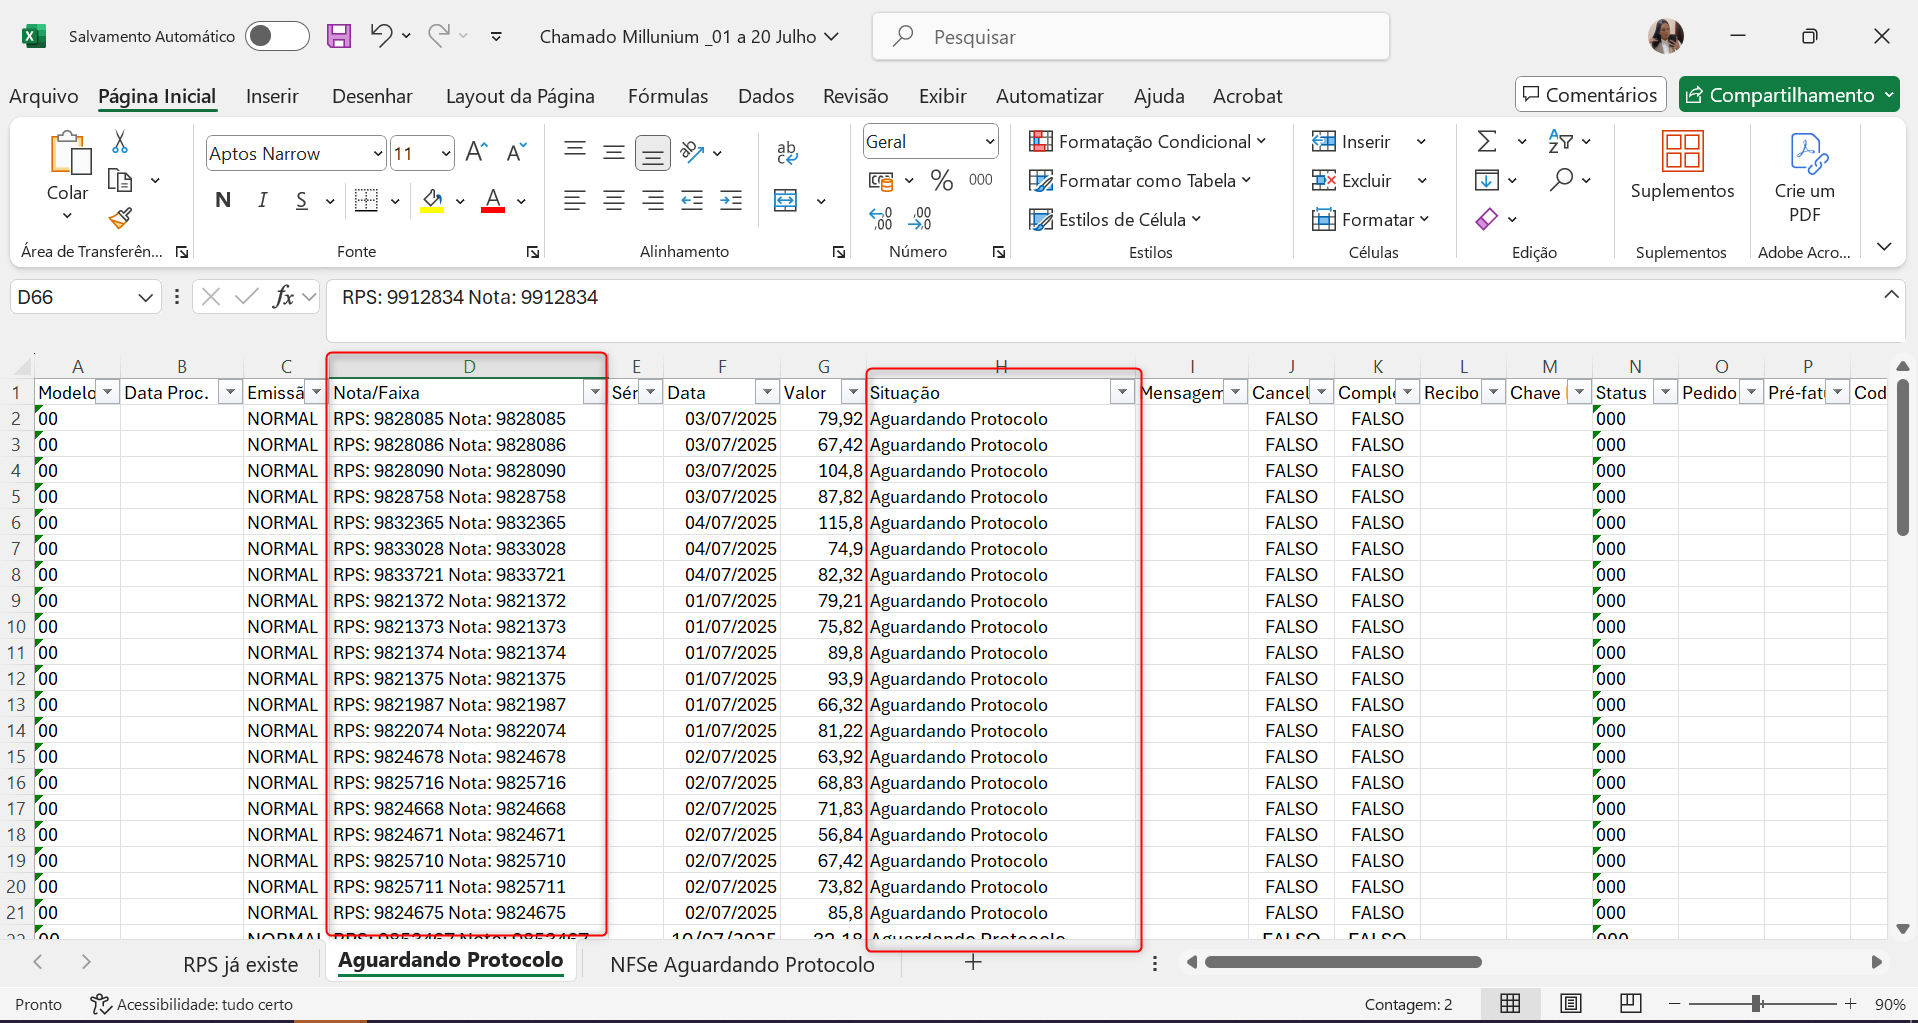Increase decimal places
This screenshot has height=1023, width=1918.
[x=881, y=218]
